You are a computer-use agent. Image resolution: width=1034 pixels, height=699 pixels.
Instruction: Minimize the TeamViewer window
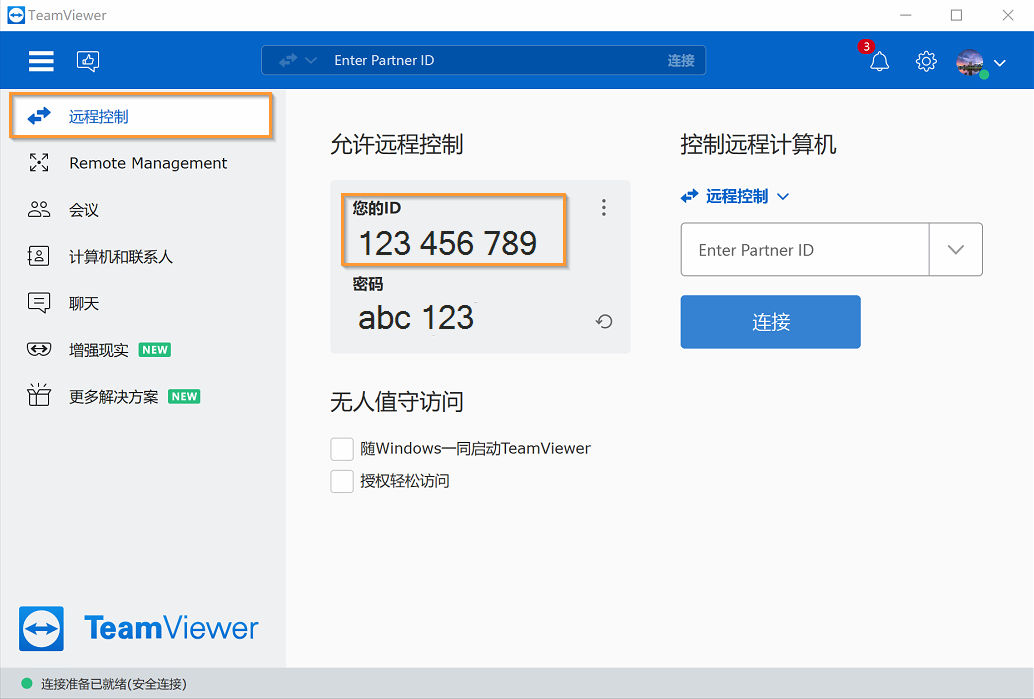[906, 15]
